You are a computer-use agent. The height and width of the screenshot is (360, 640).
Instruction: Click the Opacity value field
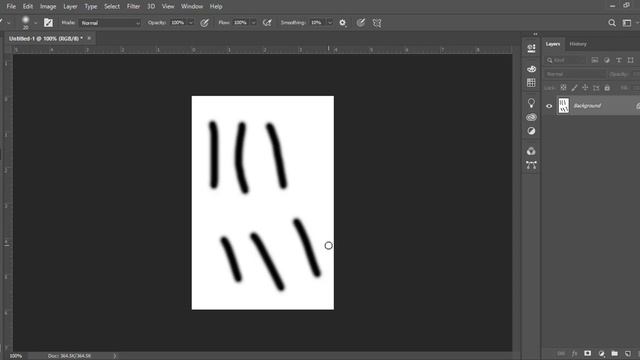(x=178, y=23)
